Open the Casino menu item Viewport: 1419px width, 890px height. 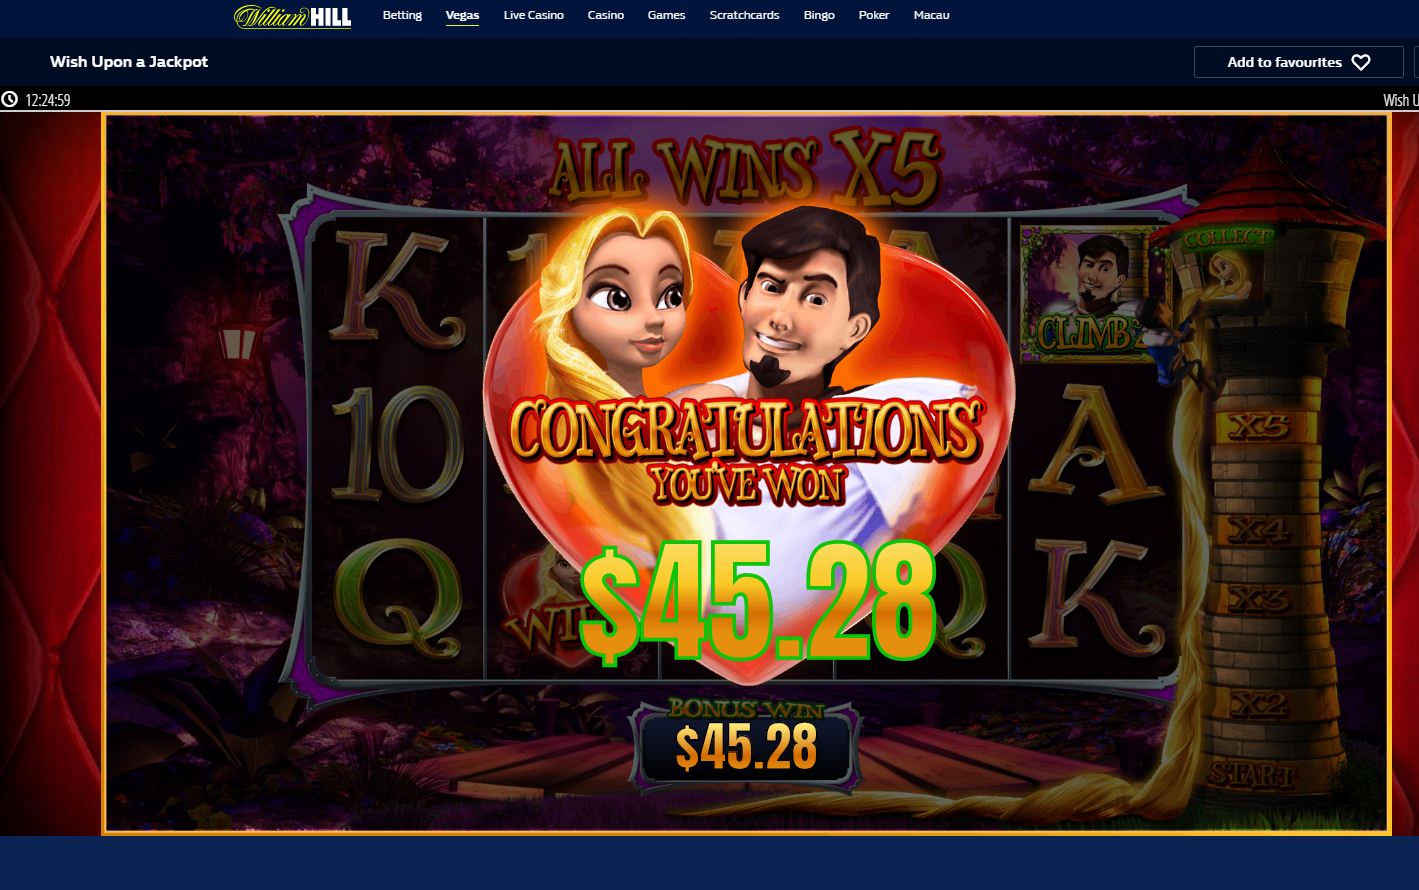(x=606, y=15)
